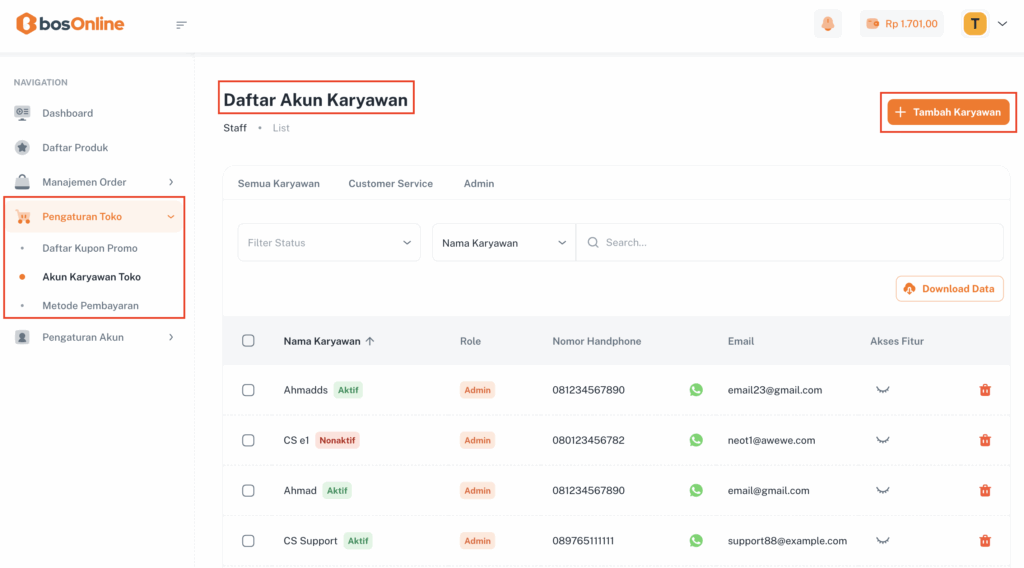The height and width of the screenshot is (568, 1024).
Task: Click the Download Data button
Action: pos(949,289)
